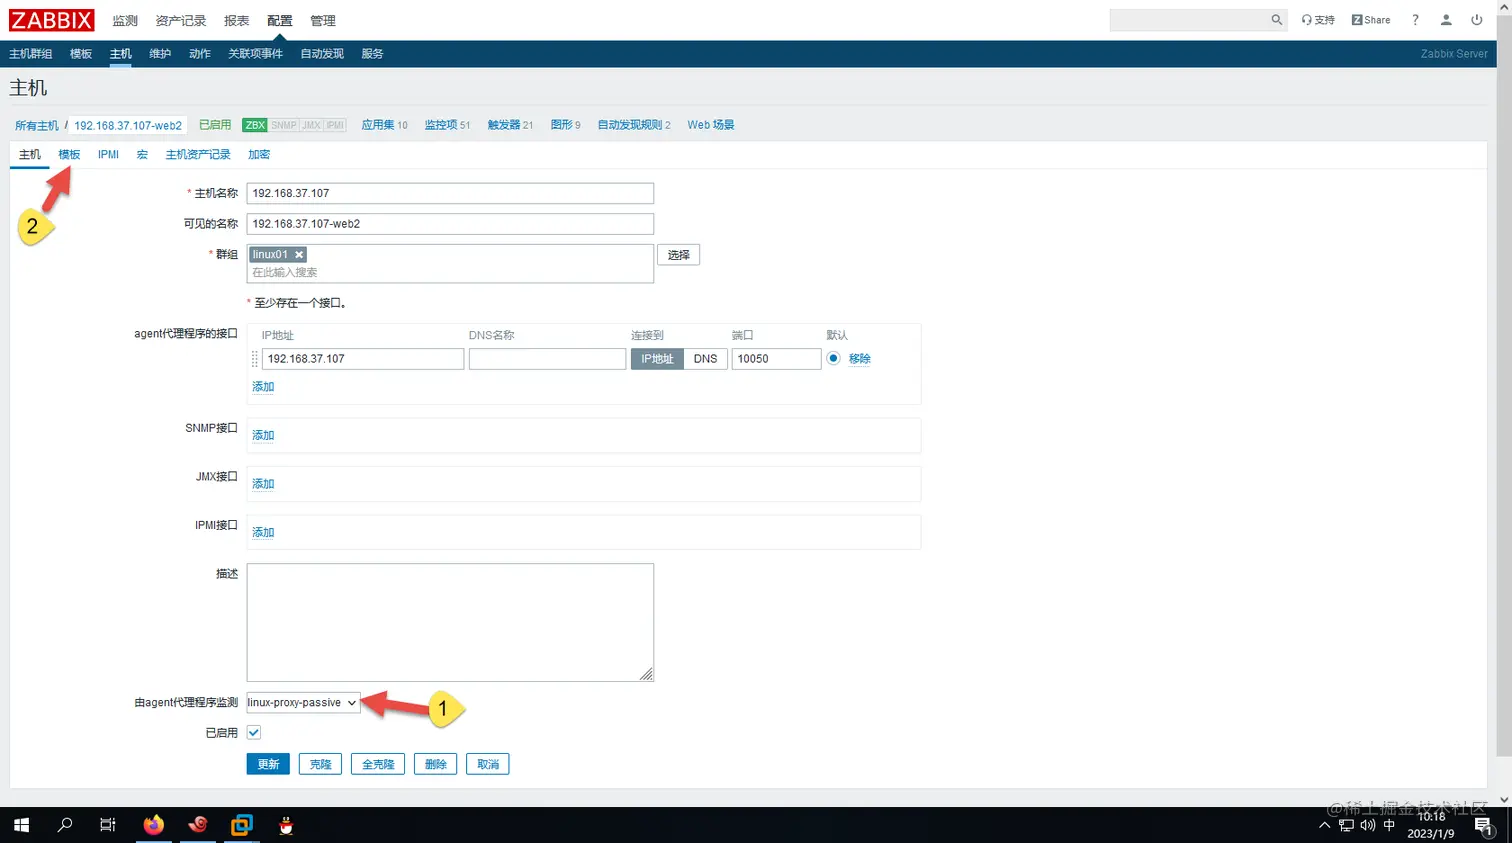Click the volume tray icon
This screenshot has height=843, width=1512.
pos(1367,825)
